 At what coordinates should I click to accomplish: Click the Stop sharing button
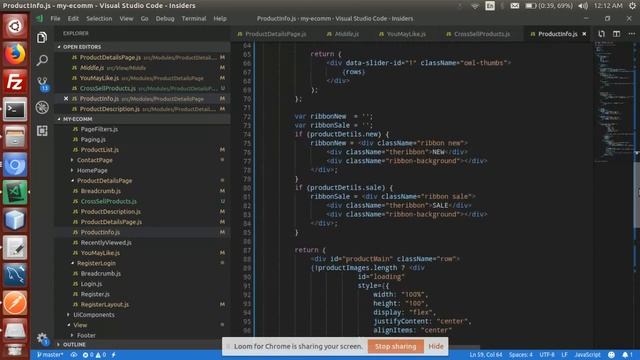point(396,346)
